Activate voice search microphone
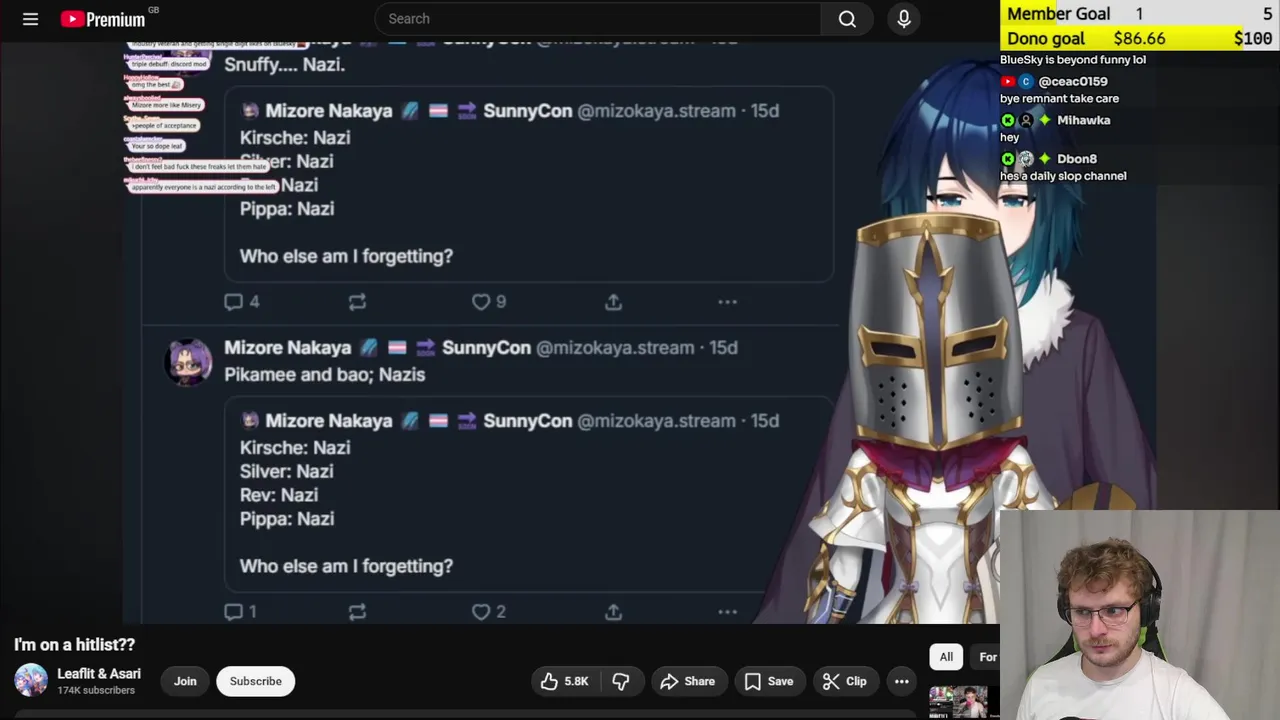This screenshot has height=720, width=1280. point(904,19)
